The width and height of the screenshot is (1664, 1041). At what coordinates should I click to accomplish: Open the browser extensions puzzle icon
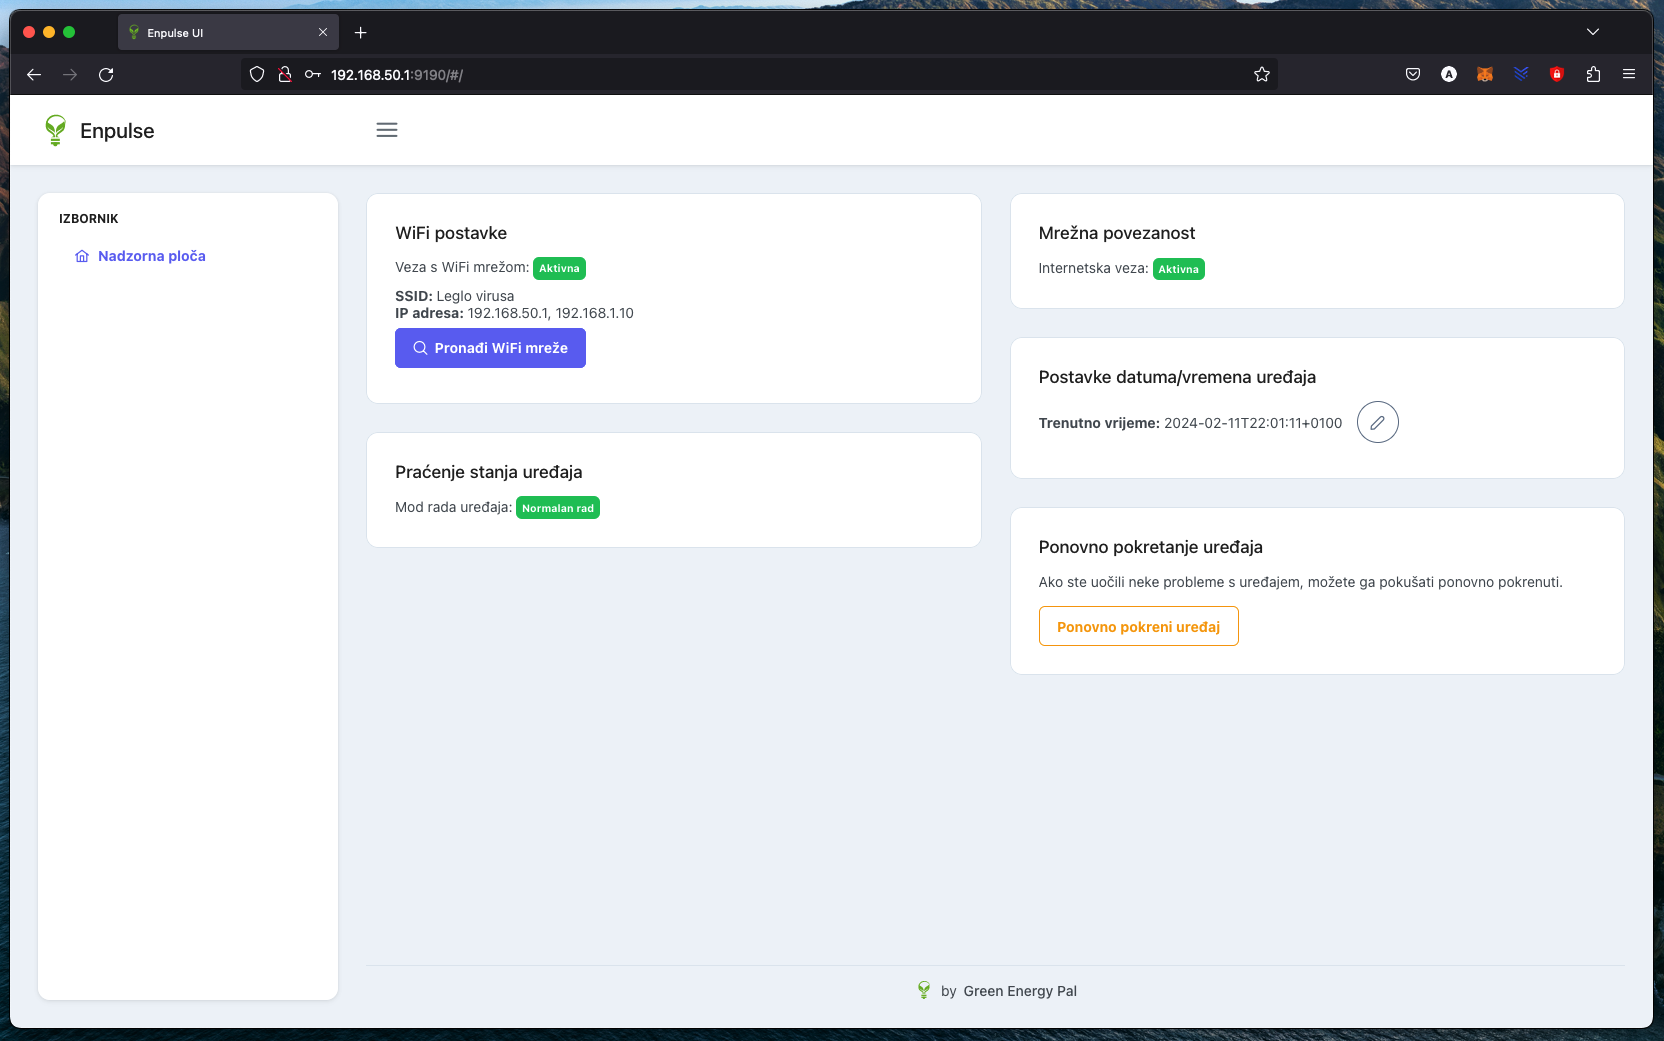click(x=1593, y=74)
